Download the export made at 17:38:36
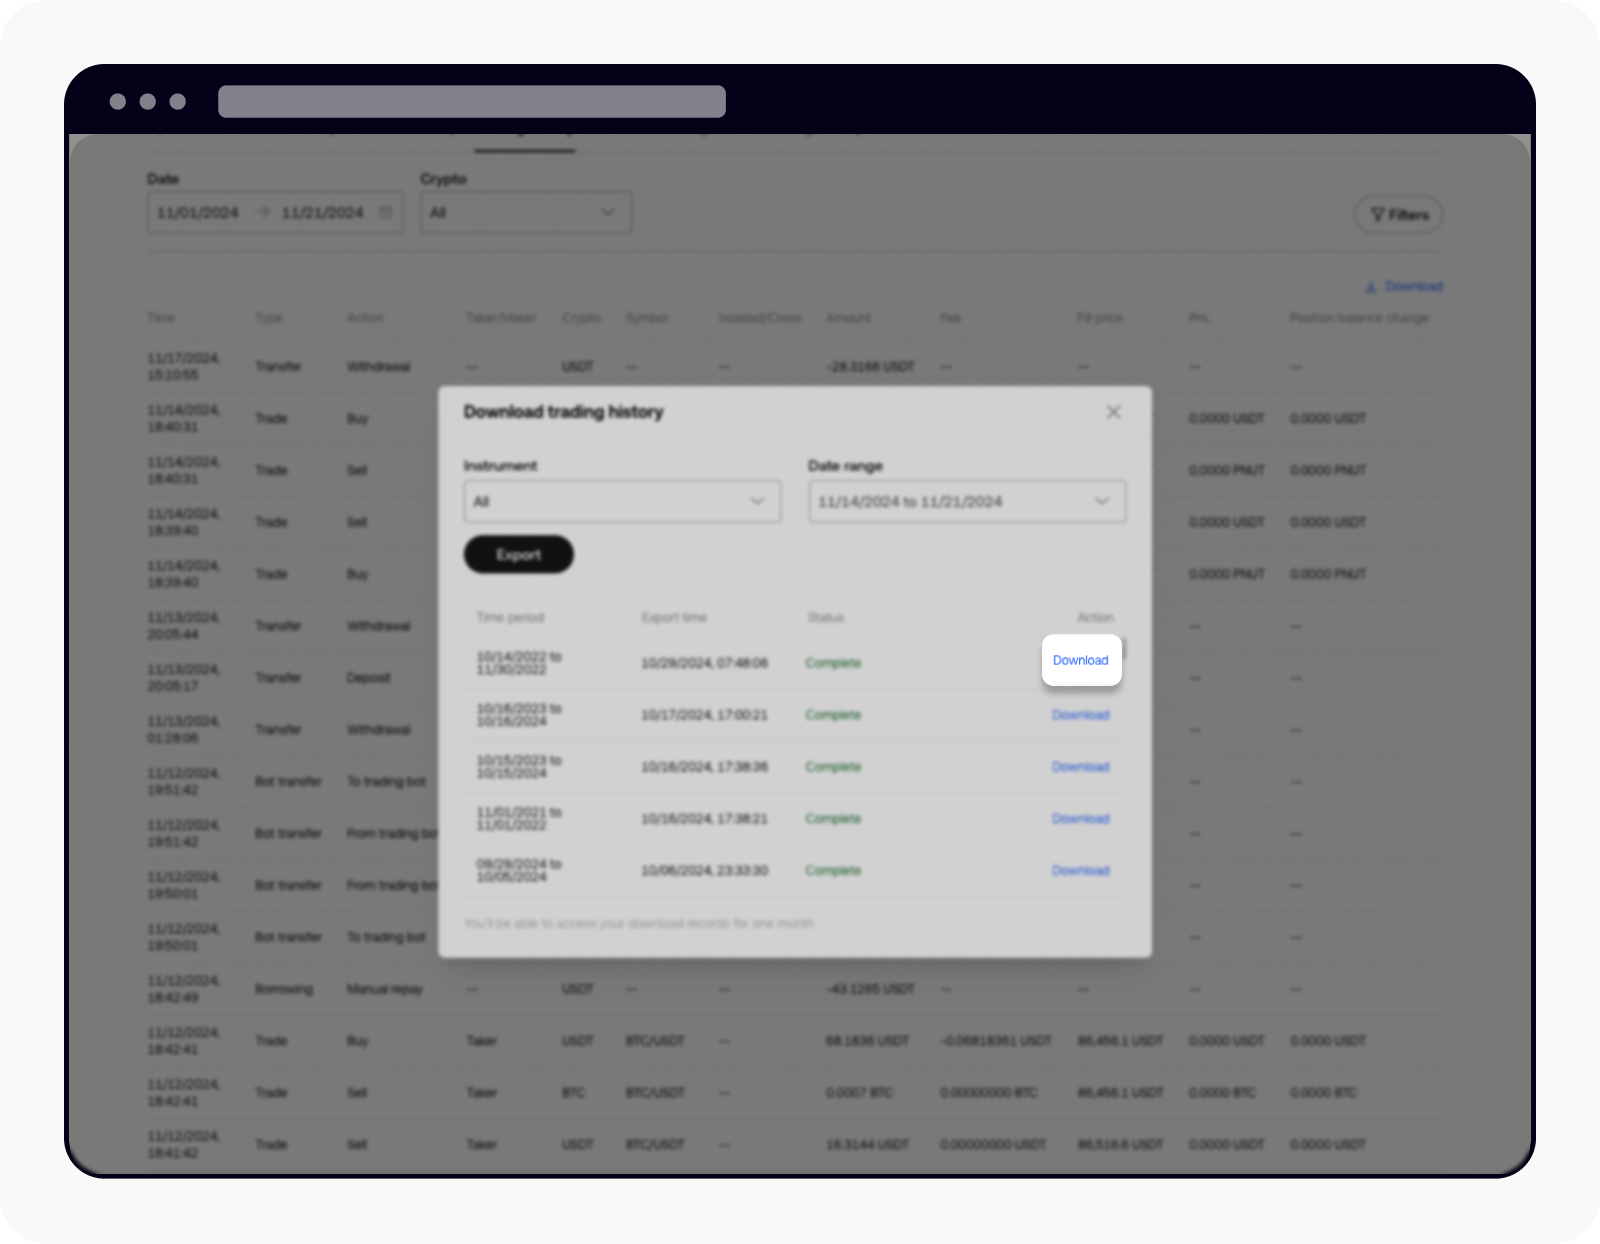Viewport: 1600px width, 1244px height. [x=1081, y=767]
